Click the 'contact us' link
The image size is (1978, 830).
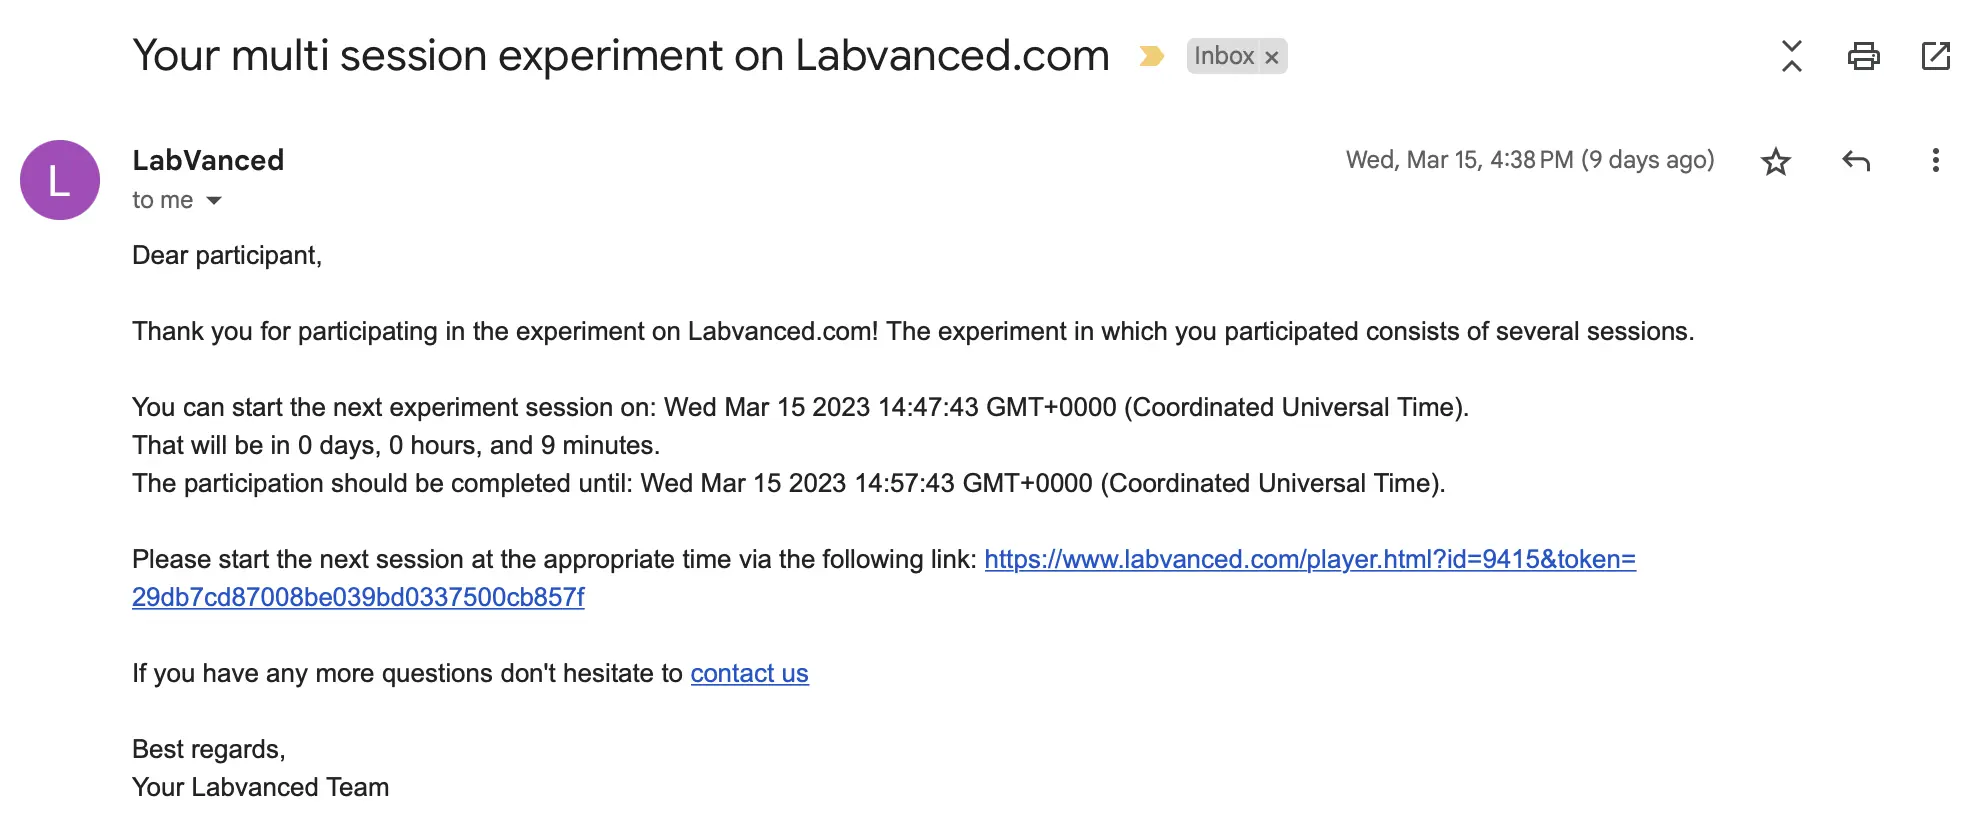pyautogui.click(x=748, y=673)
